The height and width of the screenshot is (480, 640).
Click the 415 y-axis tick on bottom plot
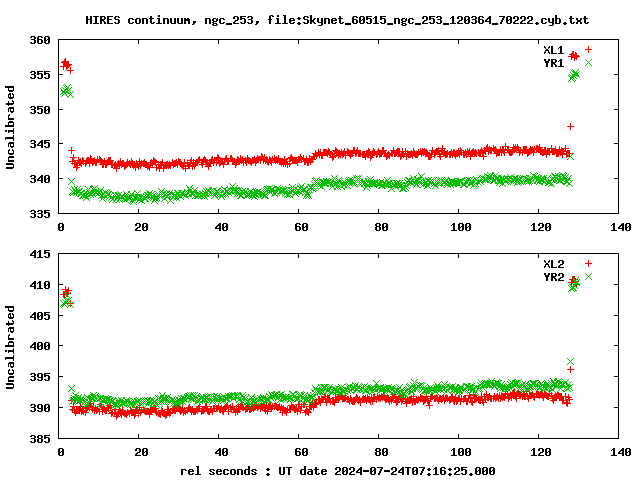click(x=40, y=254)
